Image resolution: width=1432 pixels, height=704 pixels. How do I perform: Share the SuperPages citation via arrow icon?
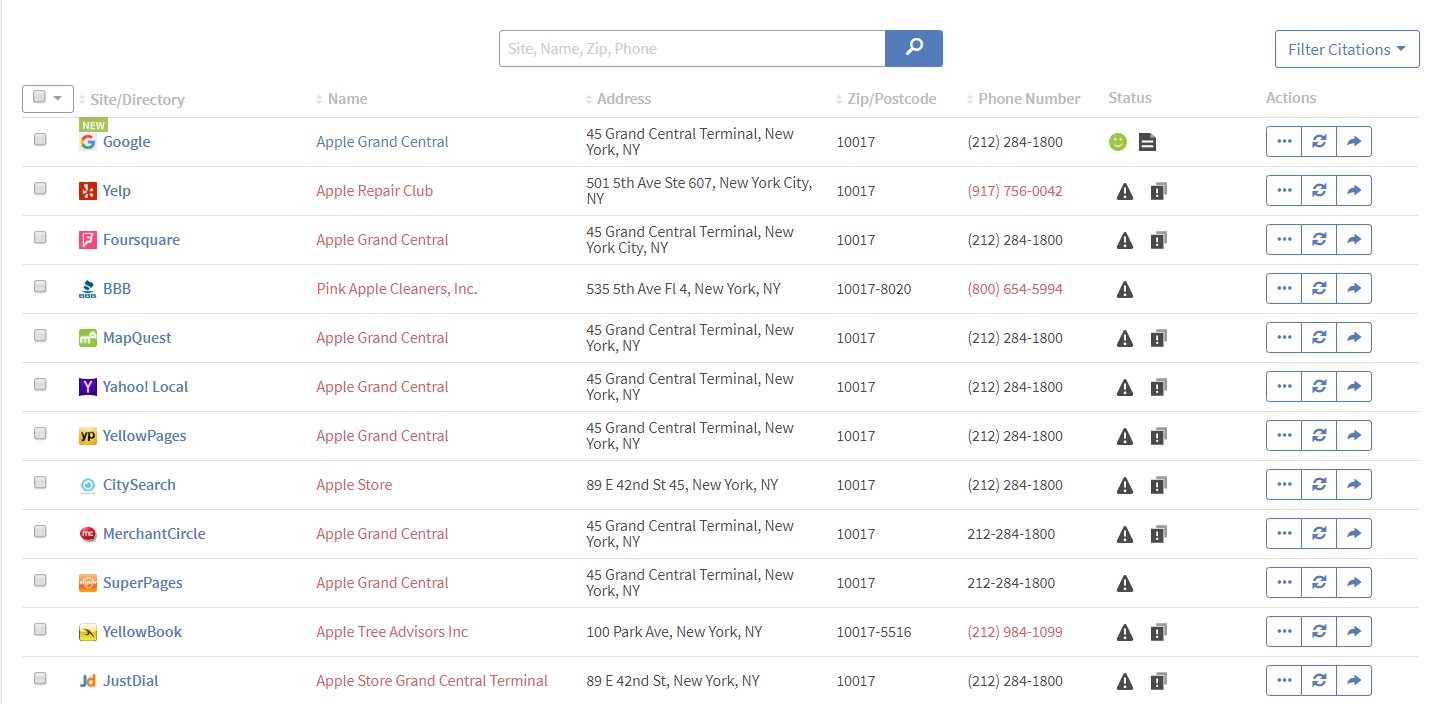point(1354,583)
